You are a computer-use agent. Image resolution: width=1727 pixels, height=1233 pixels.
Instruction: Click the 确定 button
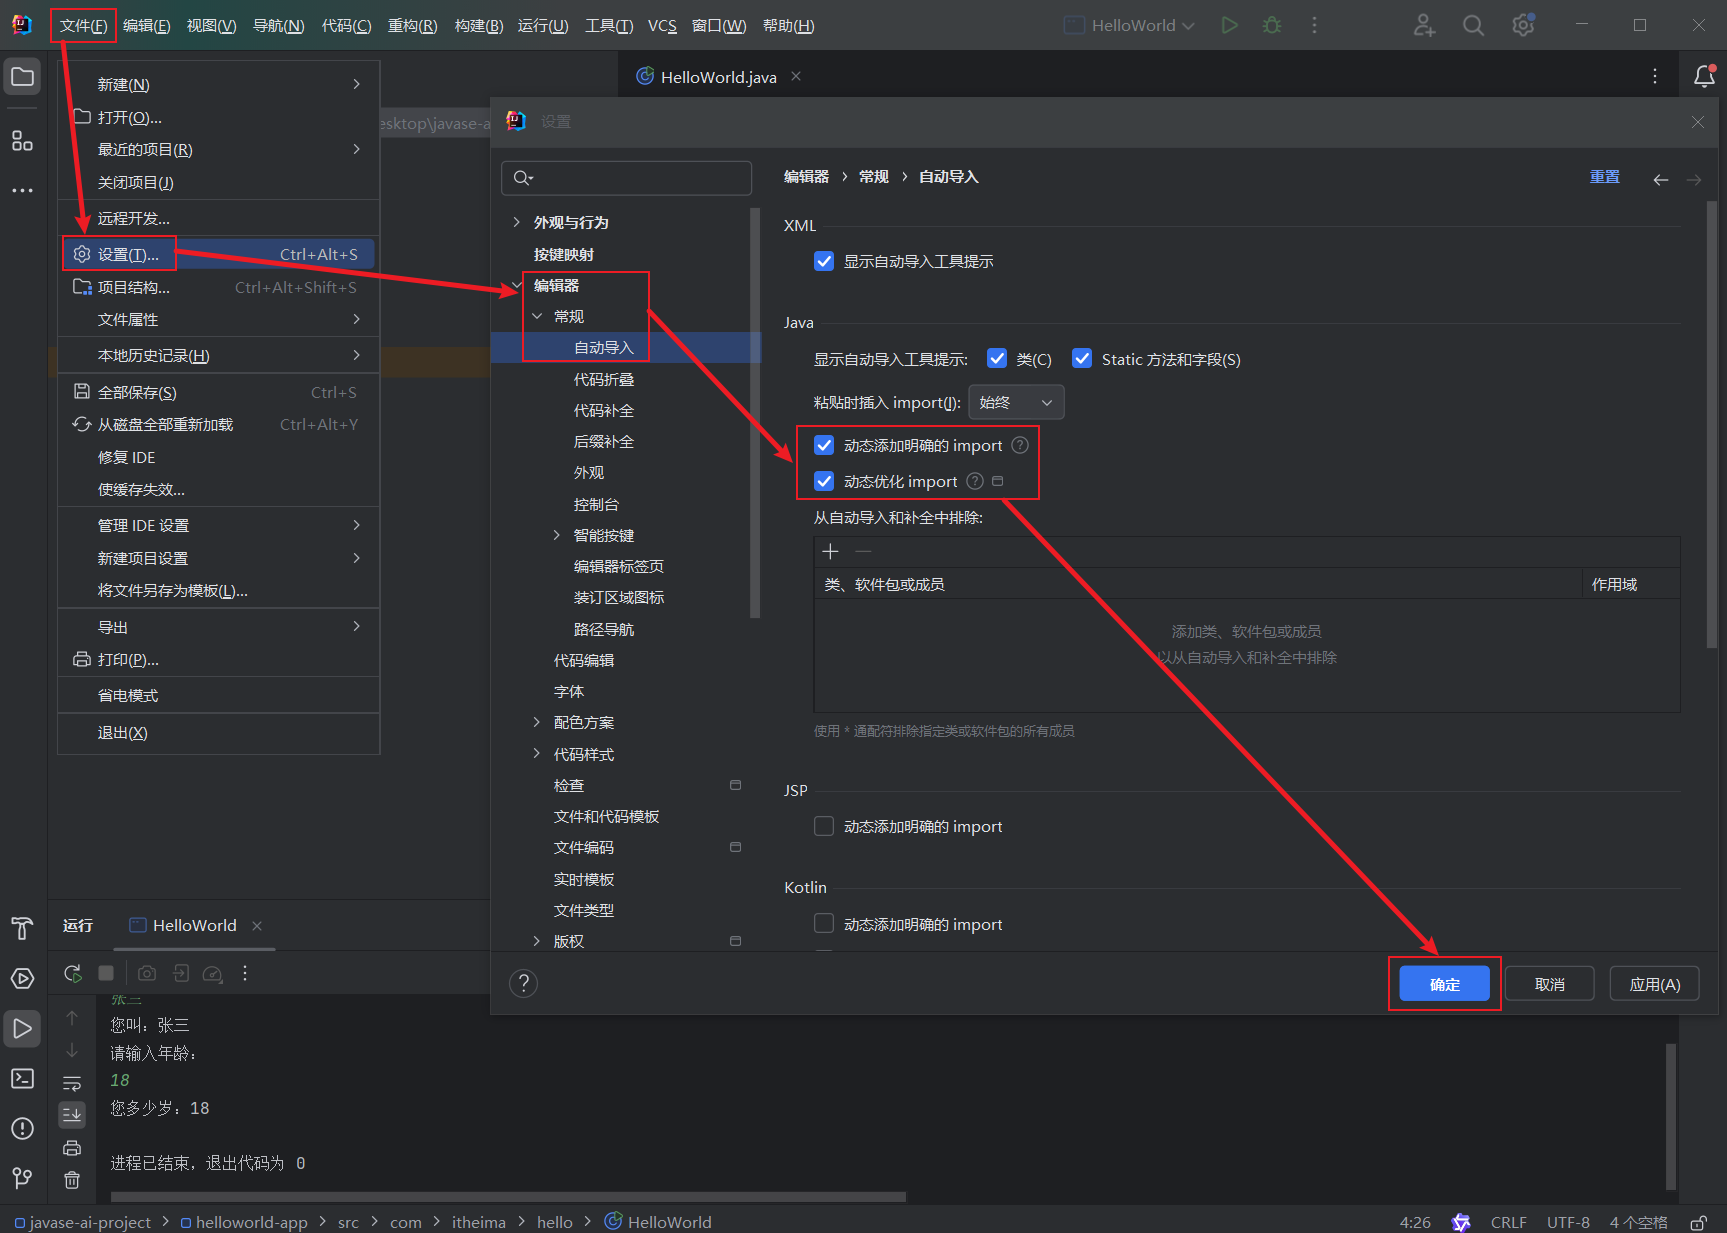click(1444, 984)
